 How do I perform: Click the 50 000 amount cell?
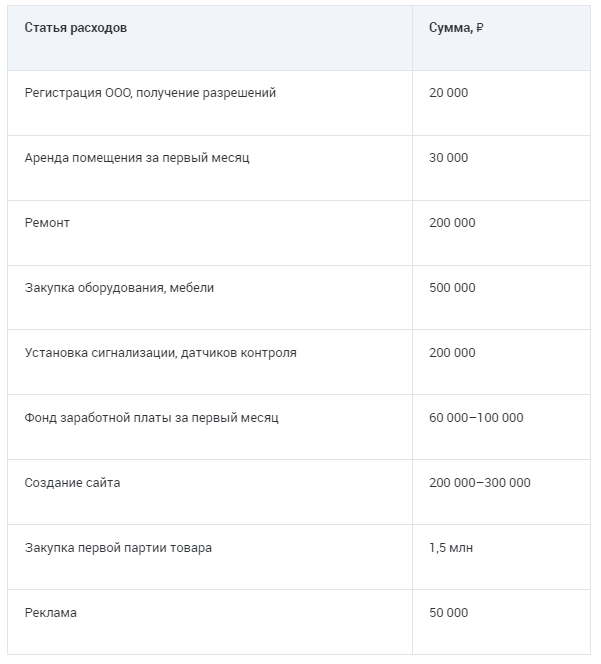(448, 613)
